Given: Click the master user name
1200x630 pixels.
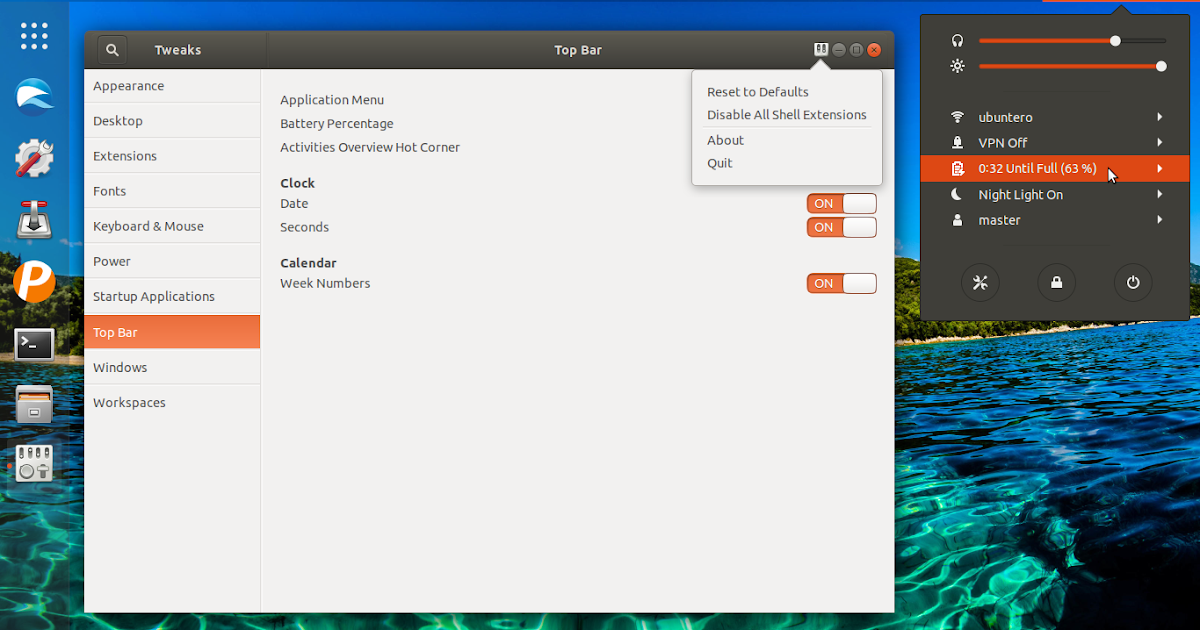Looking at the screenshot, I should (999, 220).
